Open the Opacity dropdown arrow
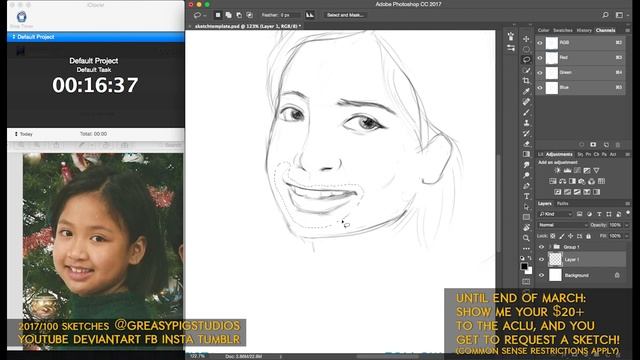Viewport: 640px width, 360px height. click(x=627, y=225)
